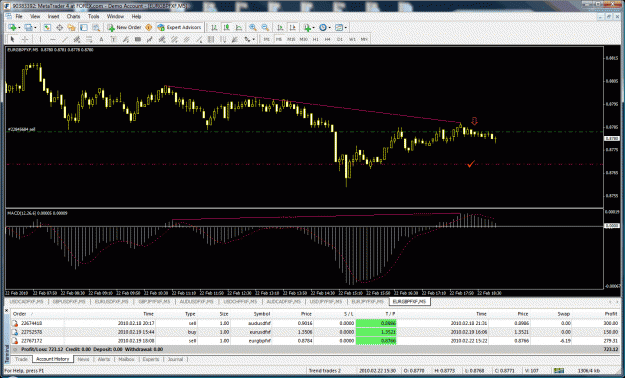Image resolution: width=625 pixels, height=378 pixels.
Task: Show the Market Watch window icon
Action: (x=47, y=28)
